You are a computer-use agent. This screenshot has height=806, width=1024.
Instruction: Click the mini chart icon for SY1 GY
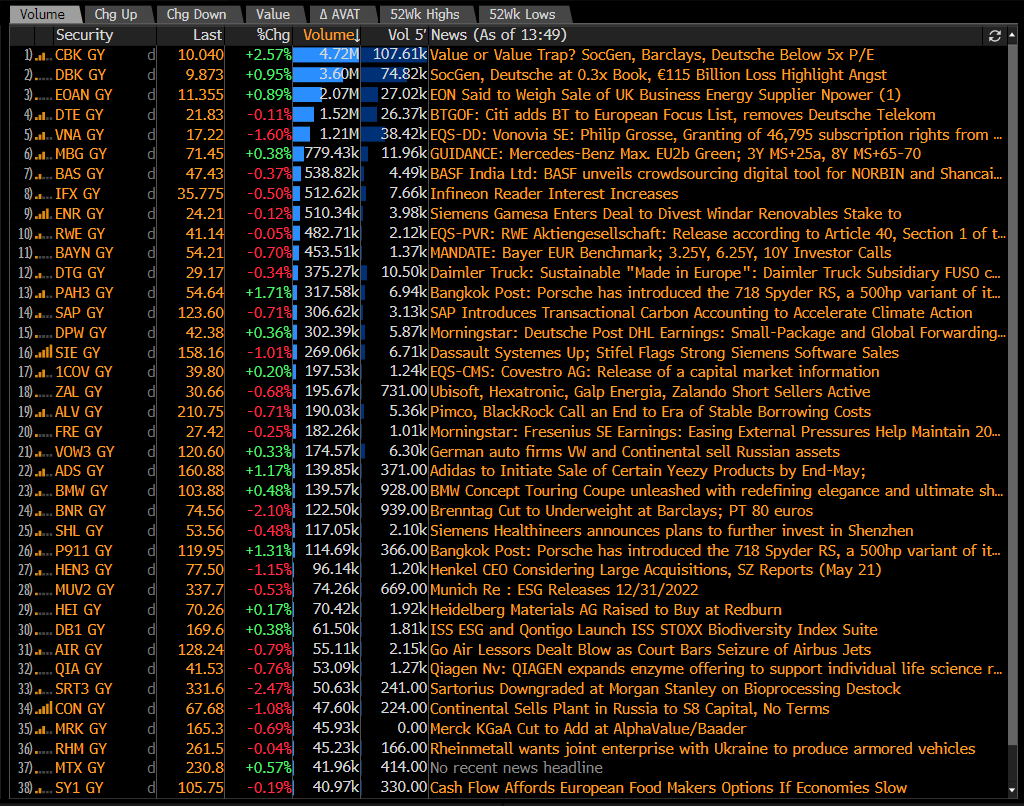[44, 789]
